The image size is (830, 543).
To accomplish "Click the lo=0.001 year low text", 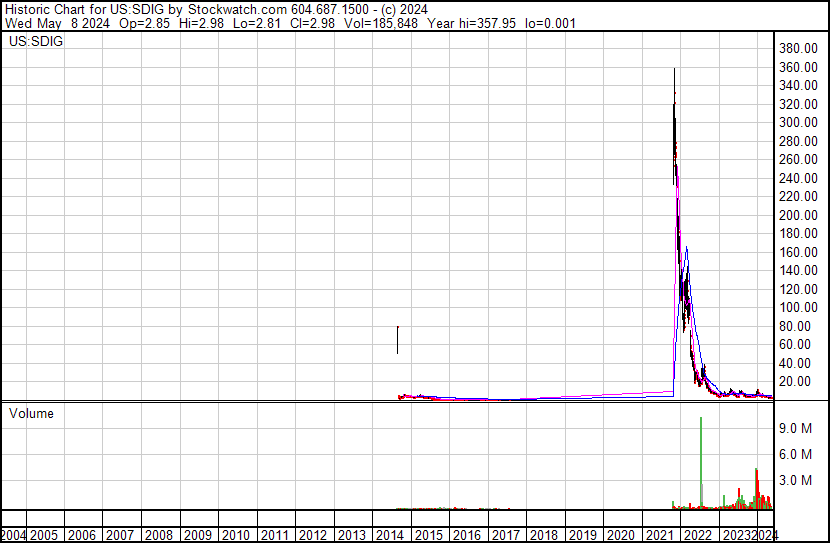I will pos(550,23).
